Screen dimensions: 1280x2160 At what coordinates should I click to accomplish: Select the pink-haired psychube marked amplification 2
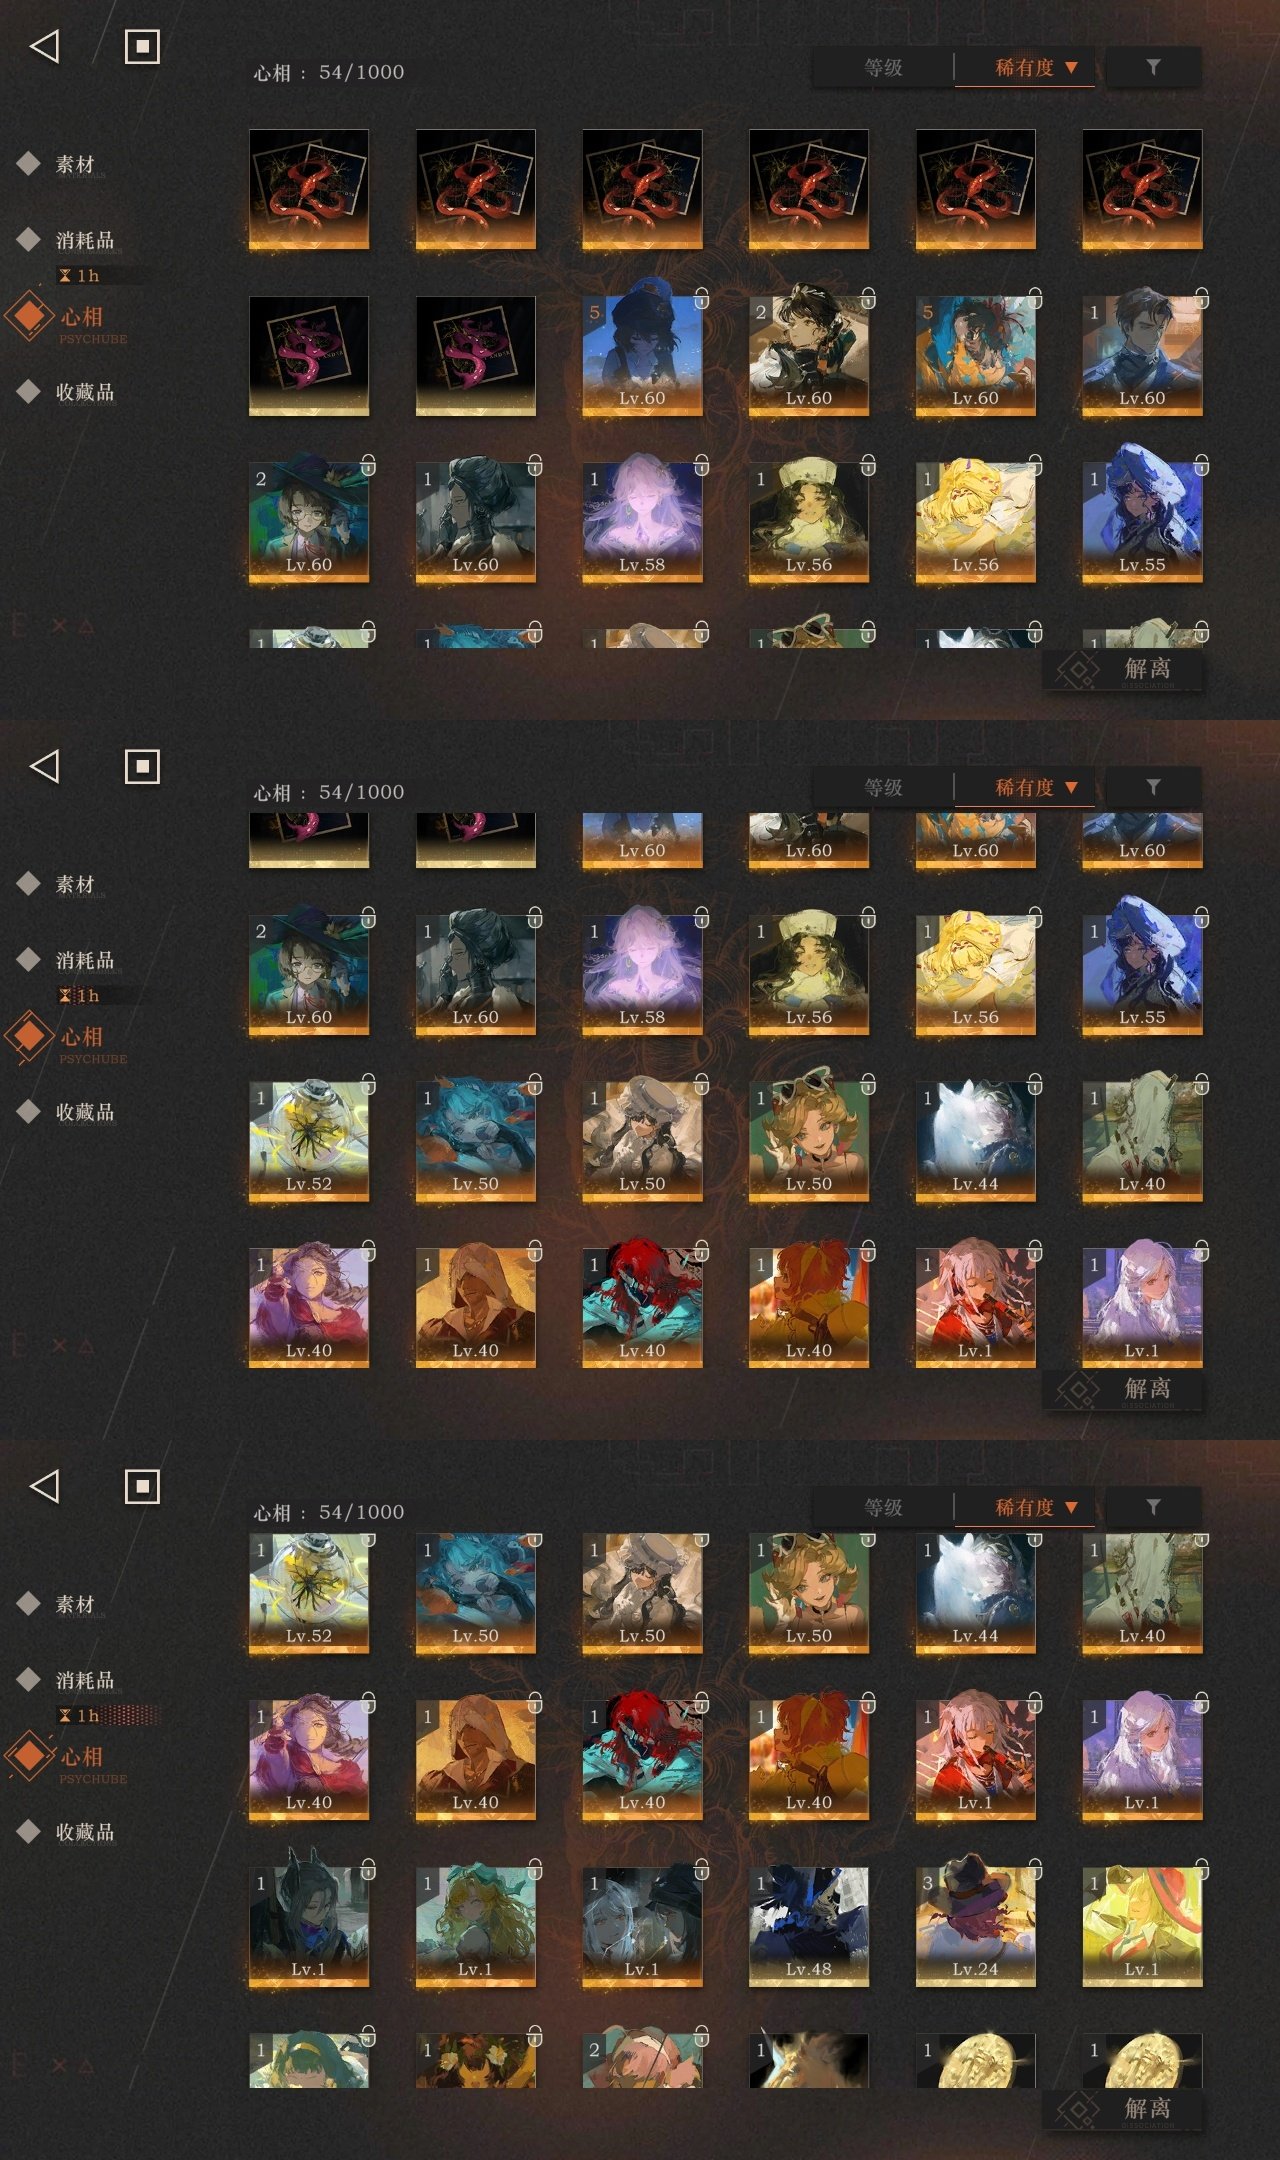pyautogui.click(x=642, y=2060)
